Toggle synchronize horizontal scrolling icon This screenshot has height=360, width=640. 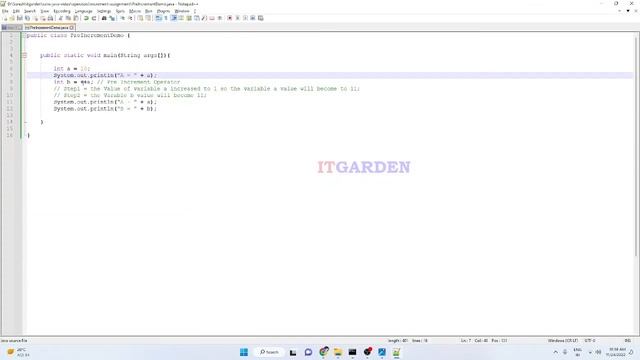coord(148,18)
